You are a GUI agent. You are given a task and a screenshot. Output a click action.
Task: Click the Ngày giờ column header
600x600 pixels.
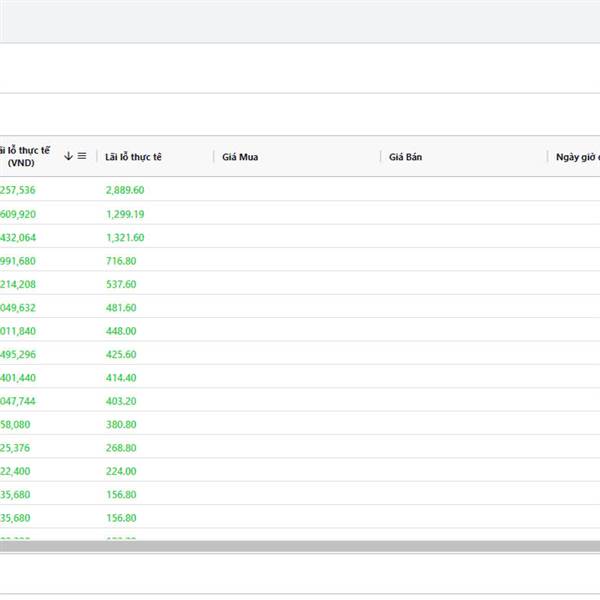(578, 157)
